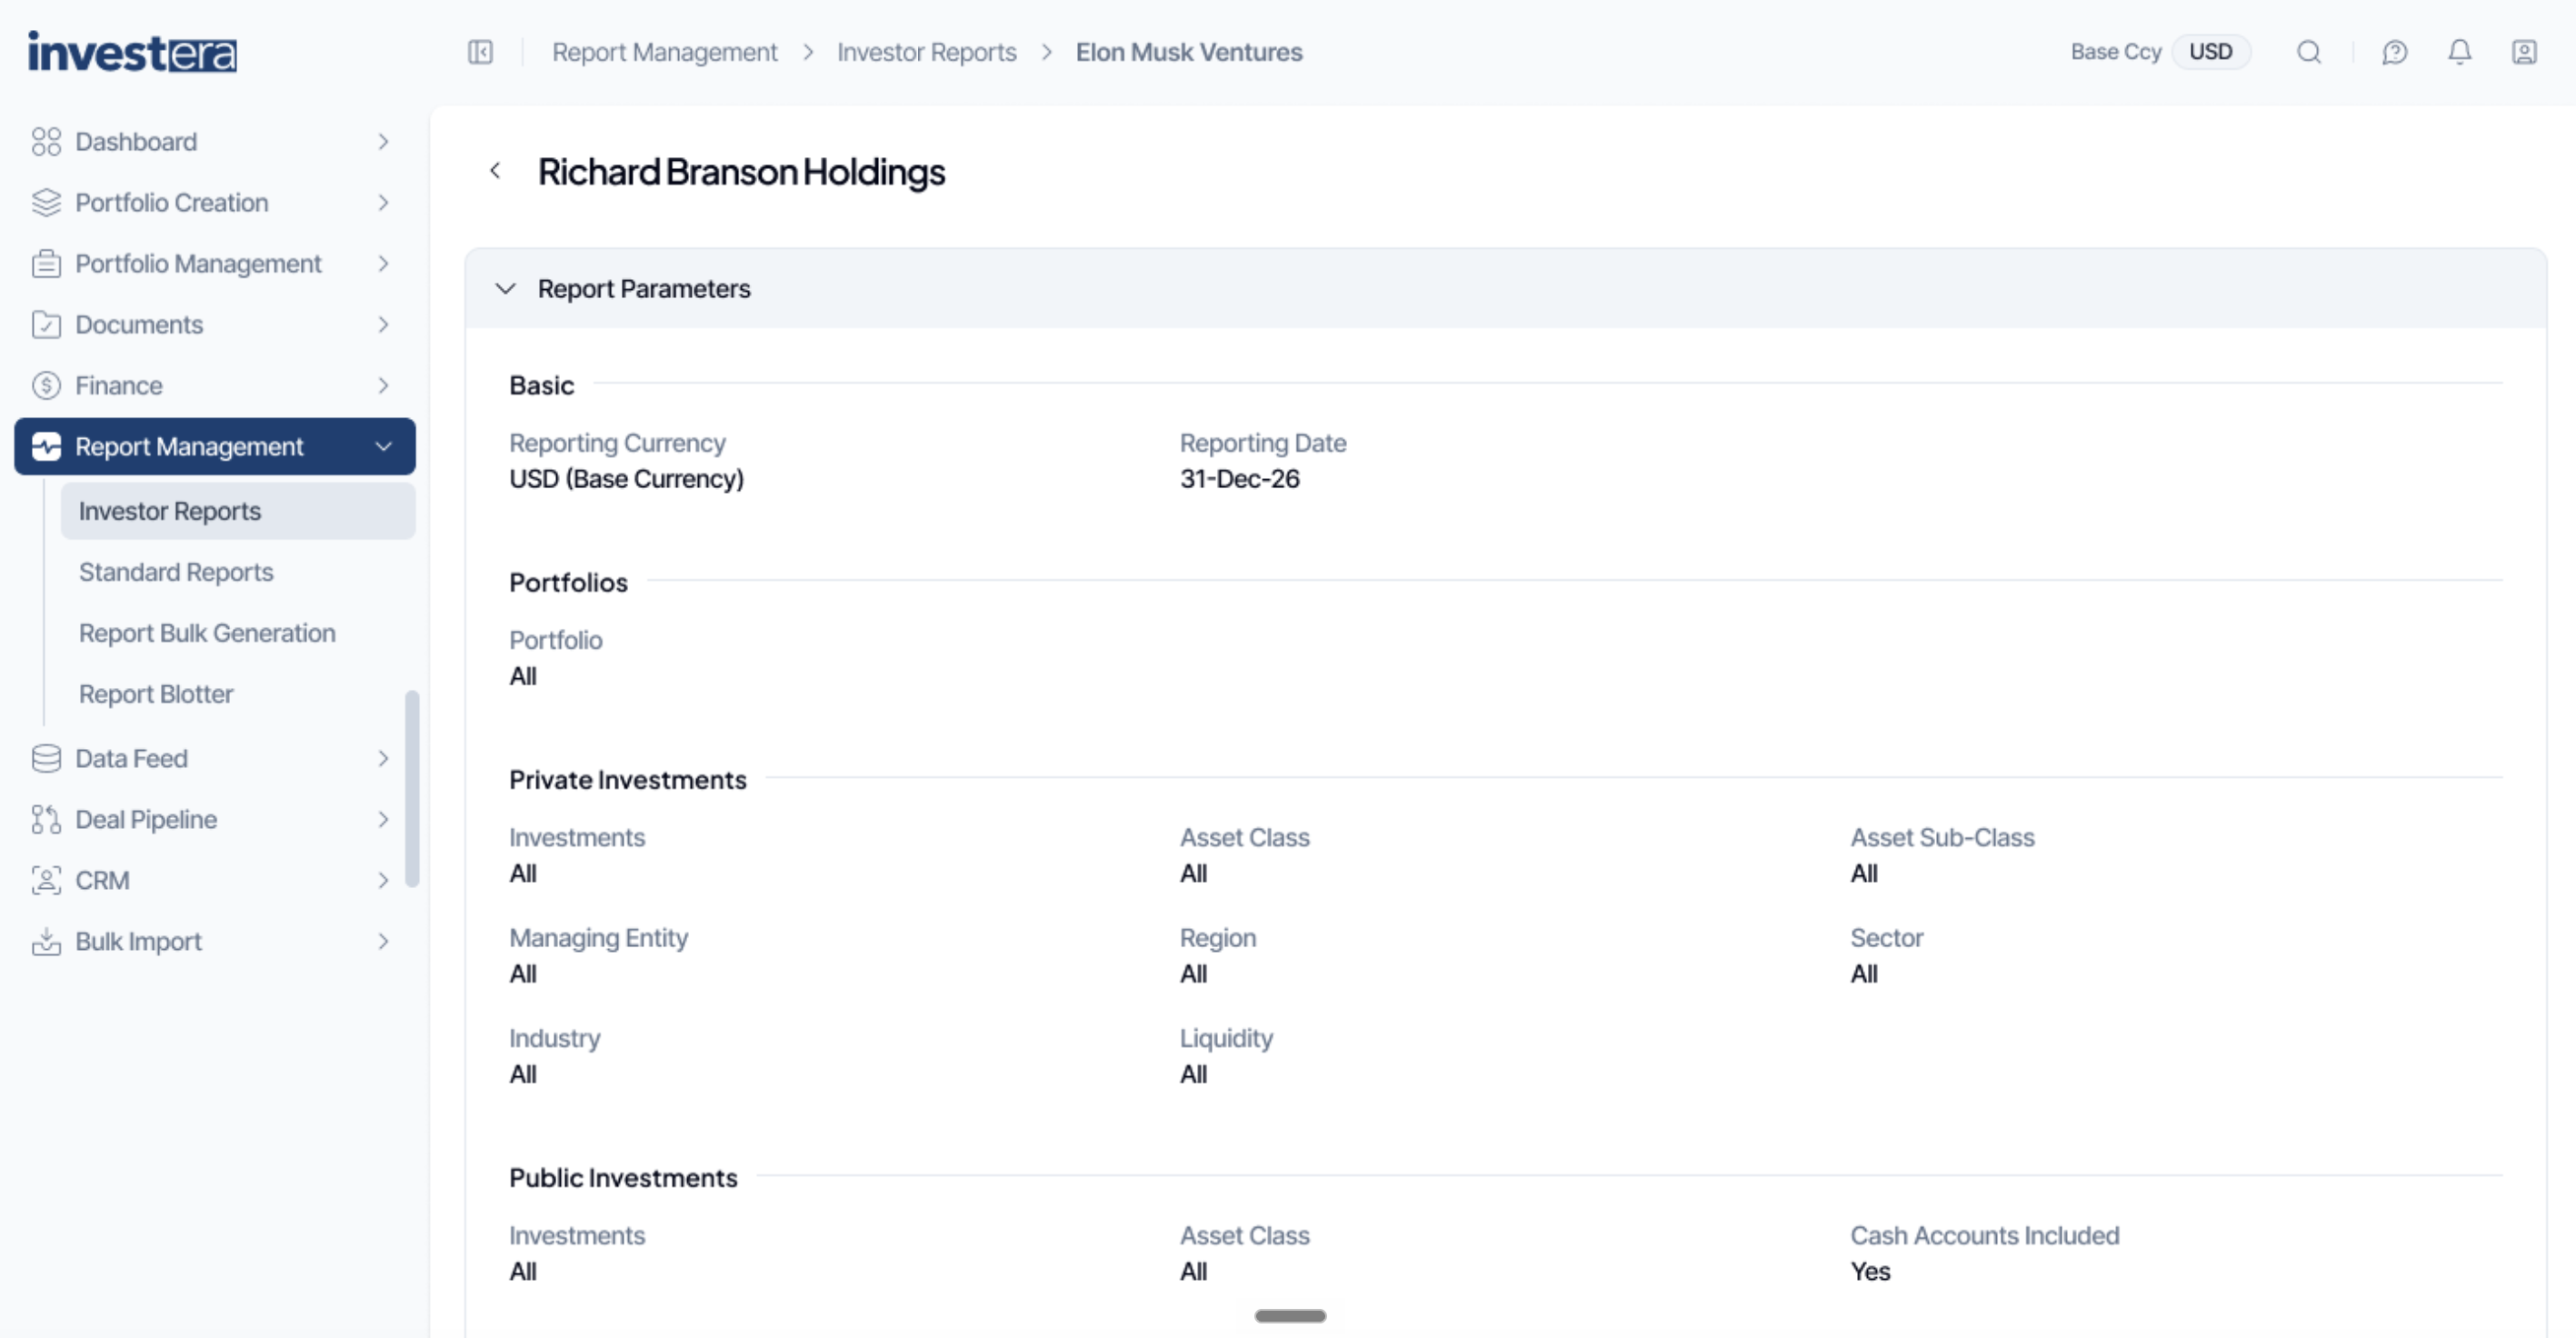Collapse the Report Management chevron

383,447
